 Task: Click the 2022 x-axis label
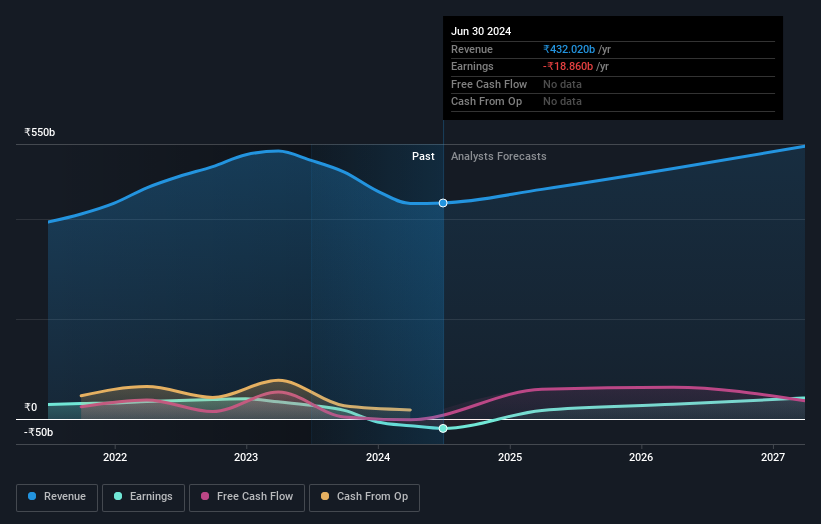[x=115, y=458]
